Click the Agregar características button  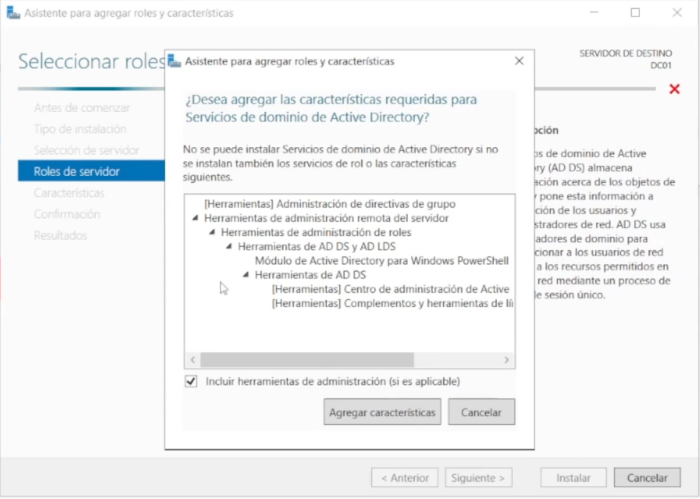pos(382,412)
